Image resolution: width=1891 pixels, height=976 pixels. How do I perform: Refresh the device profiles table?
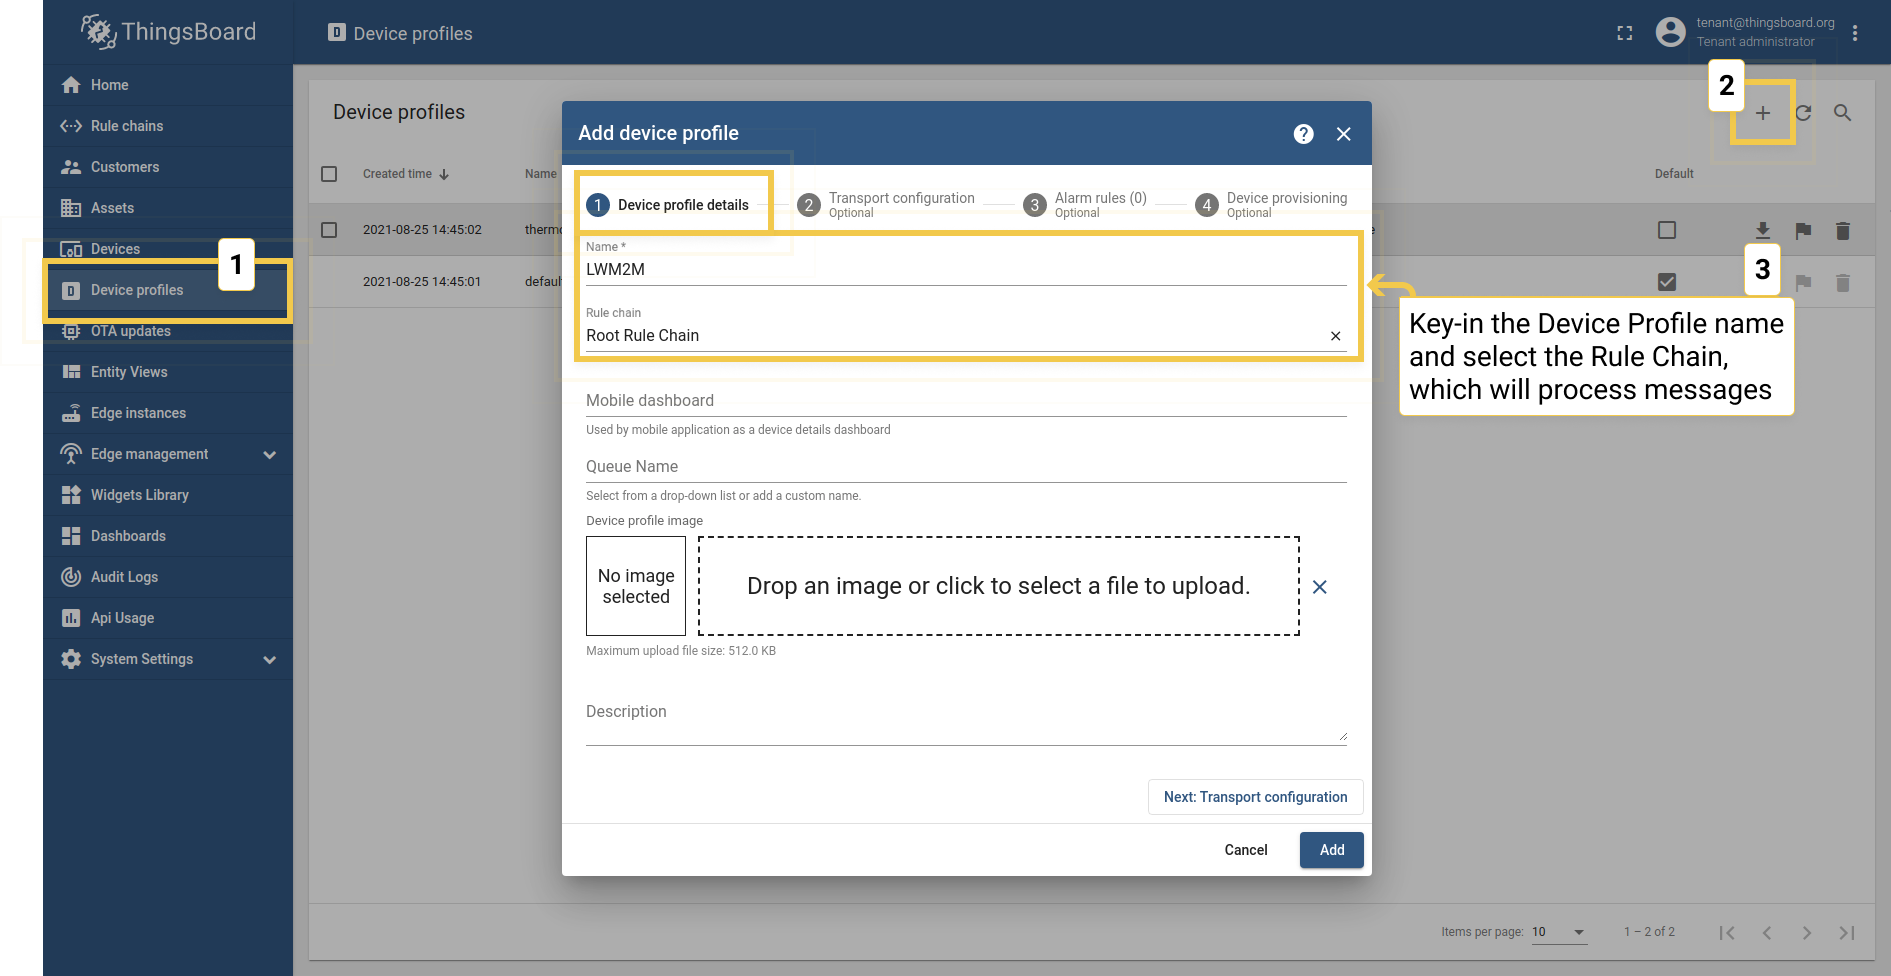(1803, 113)
